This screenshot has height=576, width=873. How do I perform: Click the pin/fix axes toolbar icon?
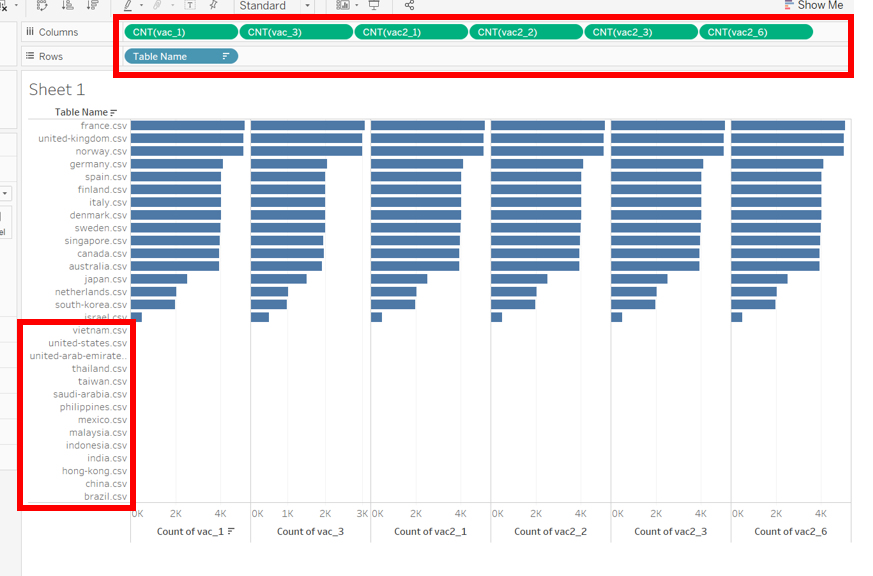tap(213, 5)
